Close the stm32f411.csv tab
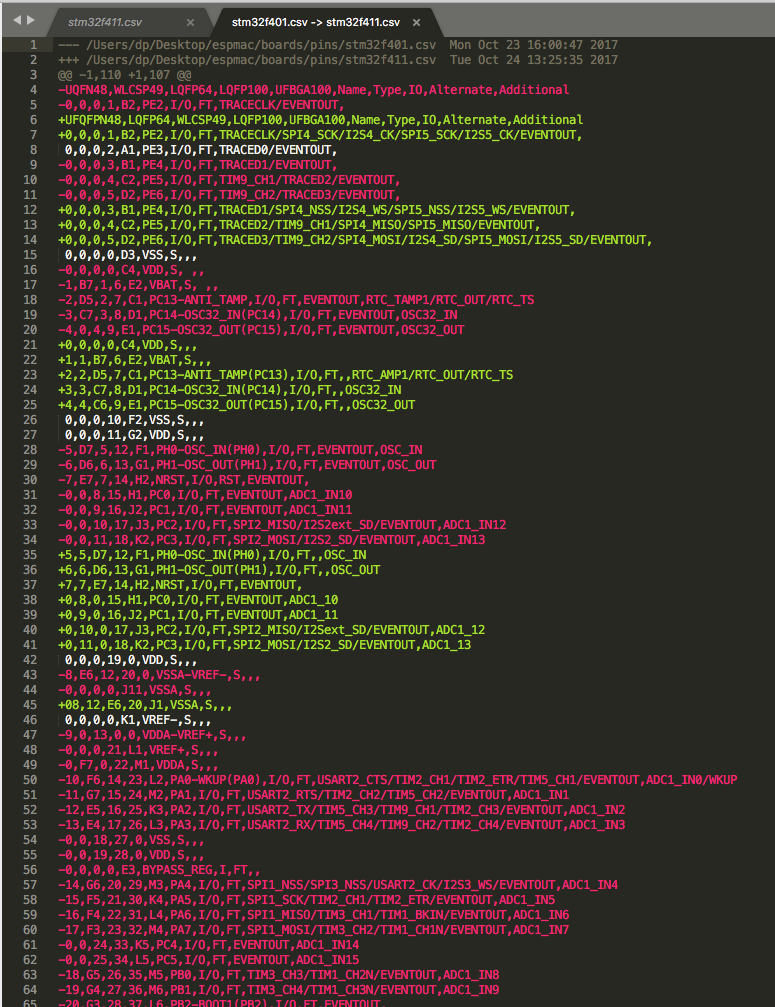The height and width of the screenshot is (1007, 775). point(190,22)
